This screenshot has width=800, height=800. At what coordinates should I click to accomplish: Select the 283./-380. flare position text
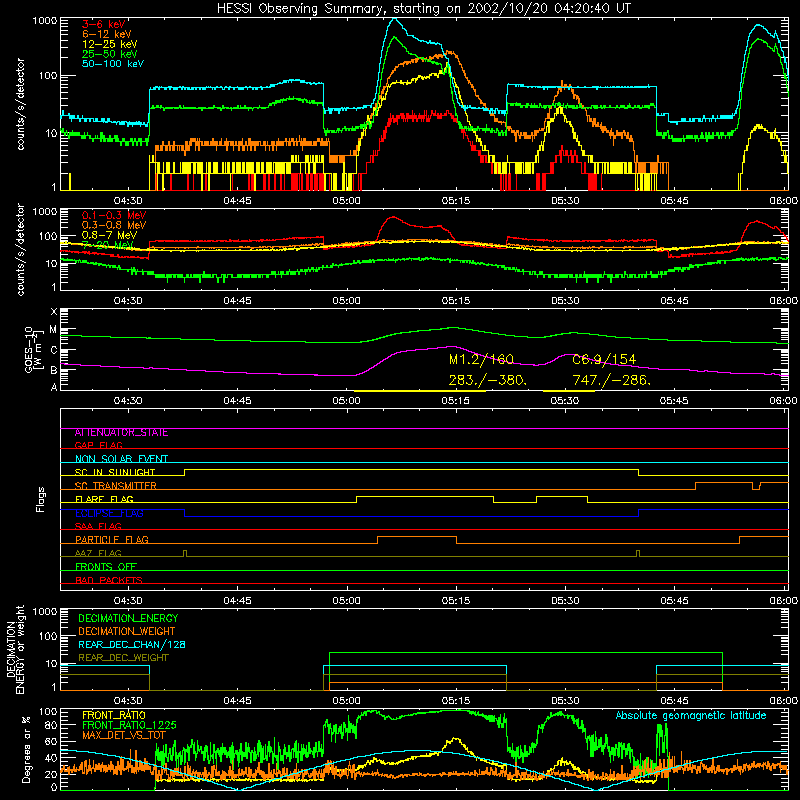coord(487,381)
